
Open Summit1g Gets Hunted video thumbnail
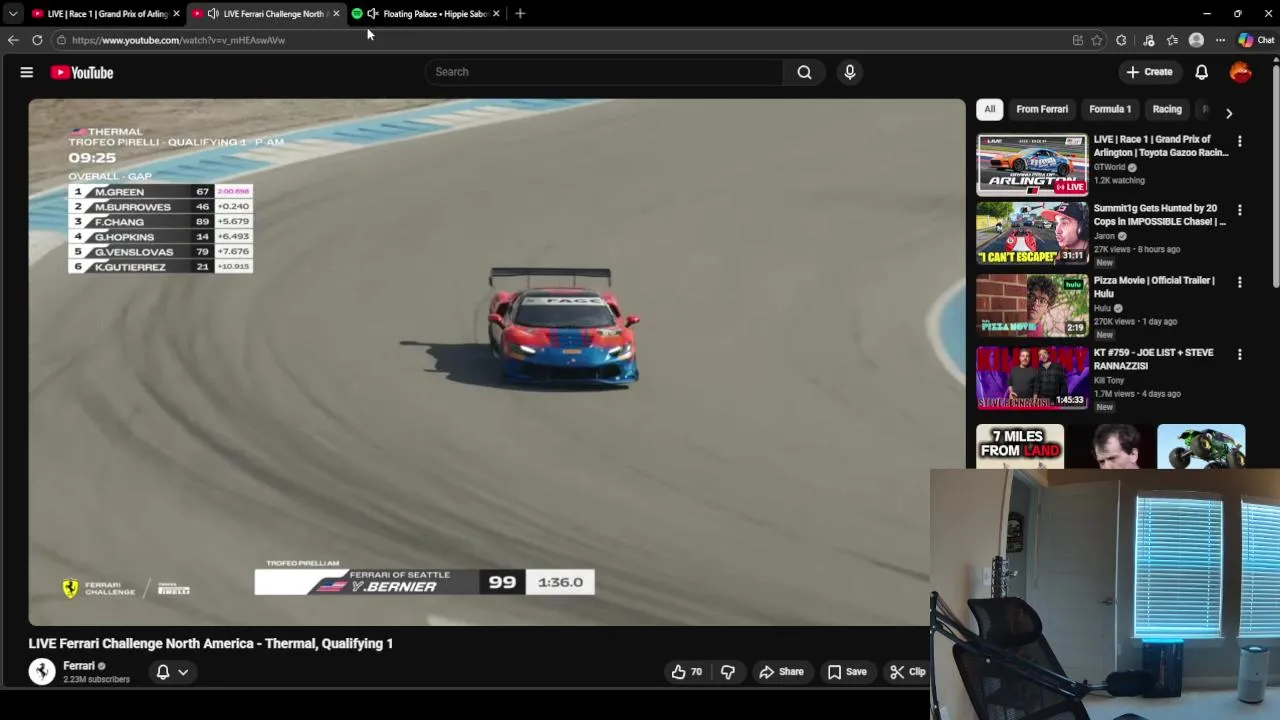[1032, 234]
